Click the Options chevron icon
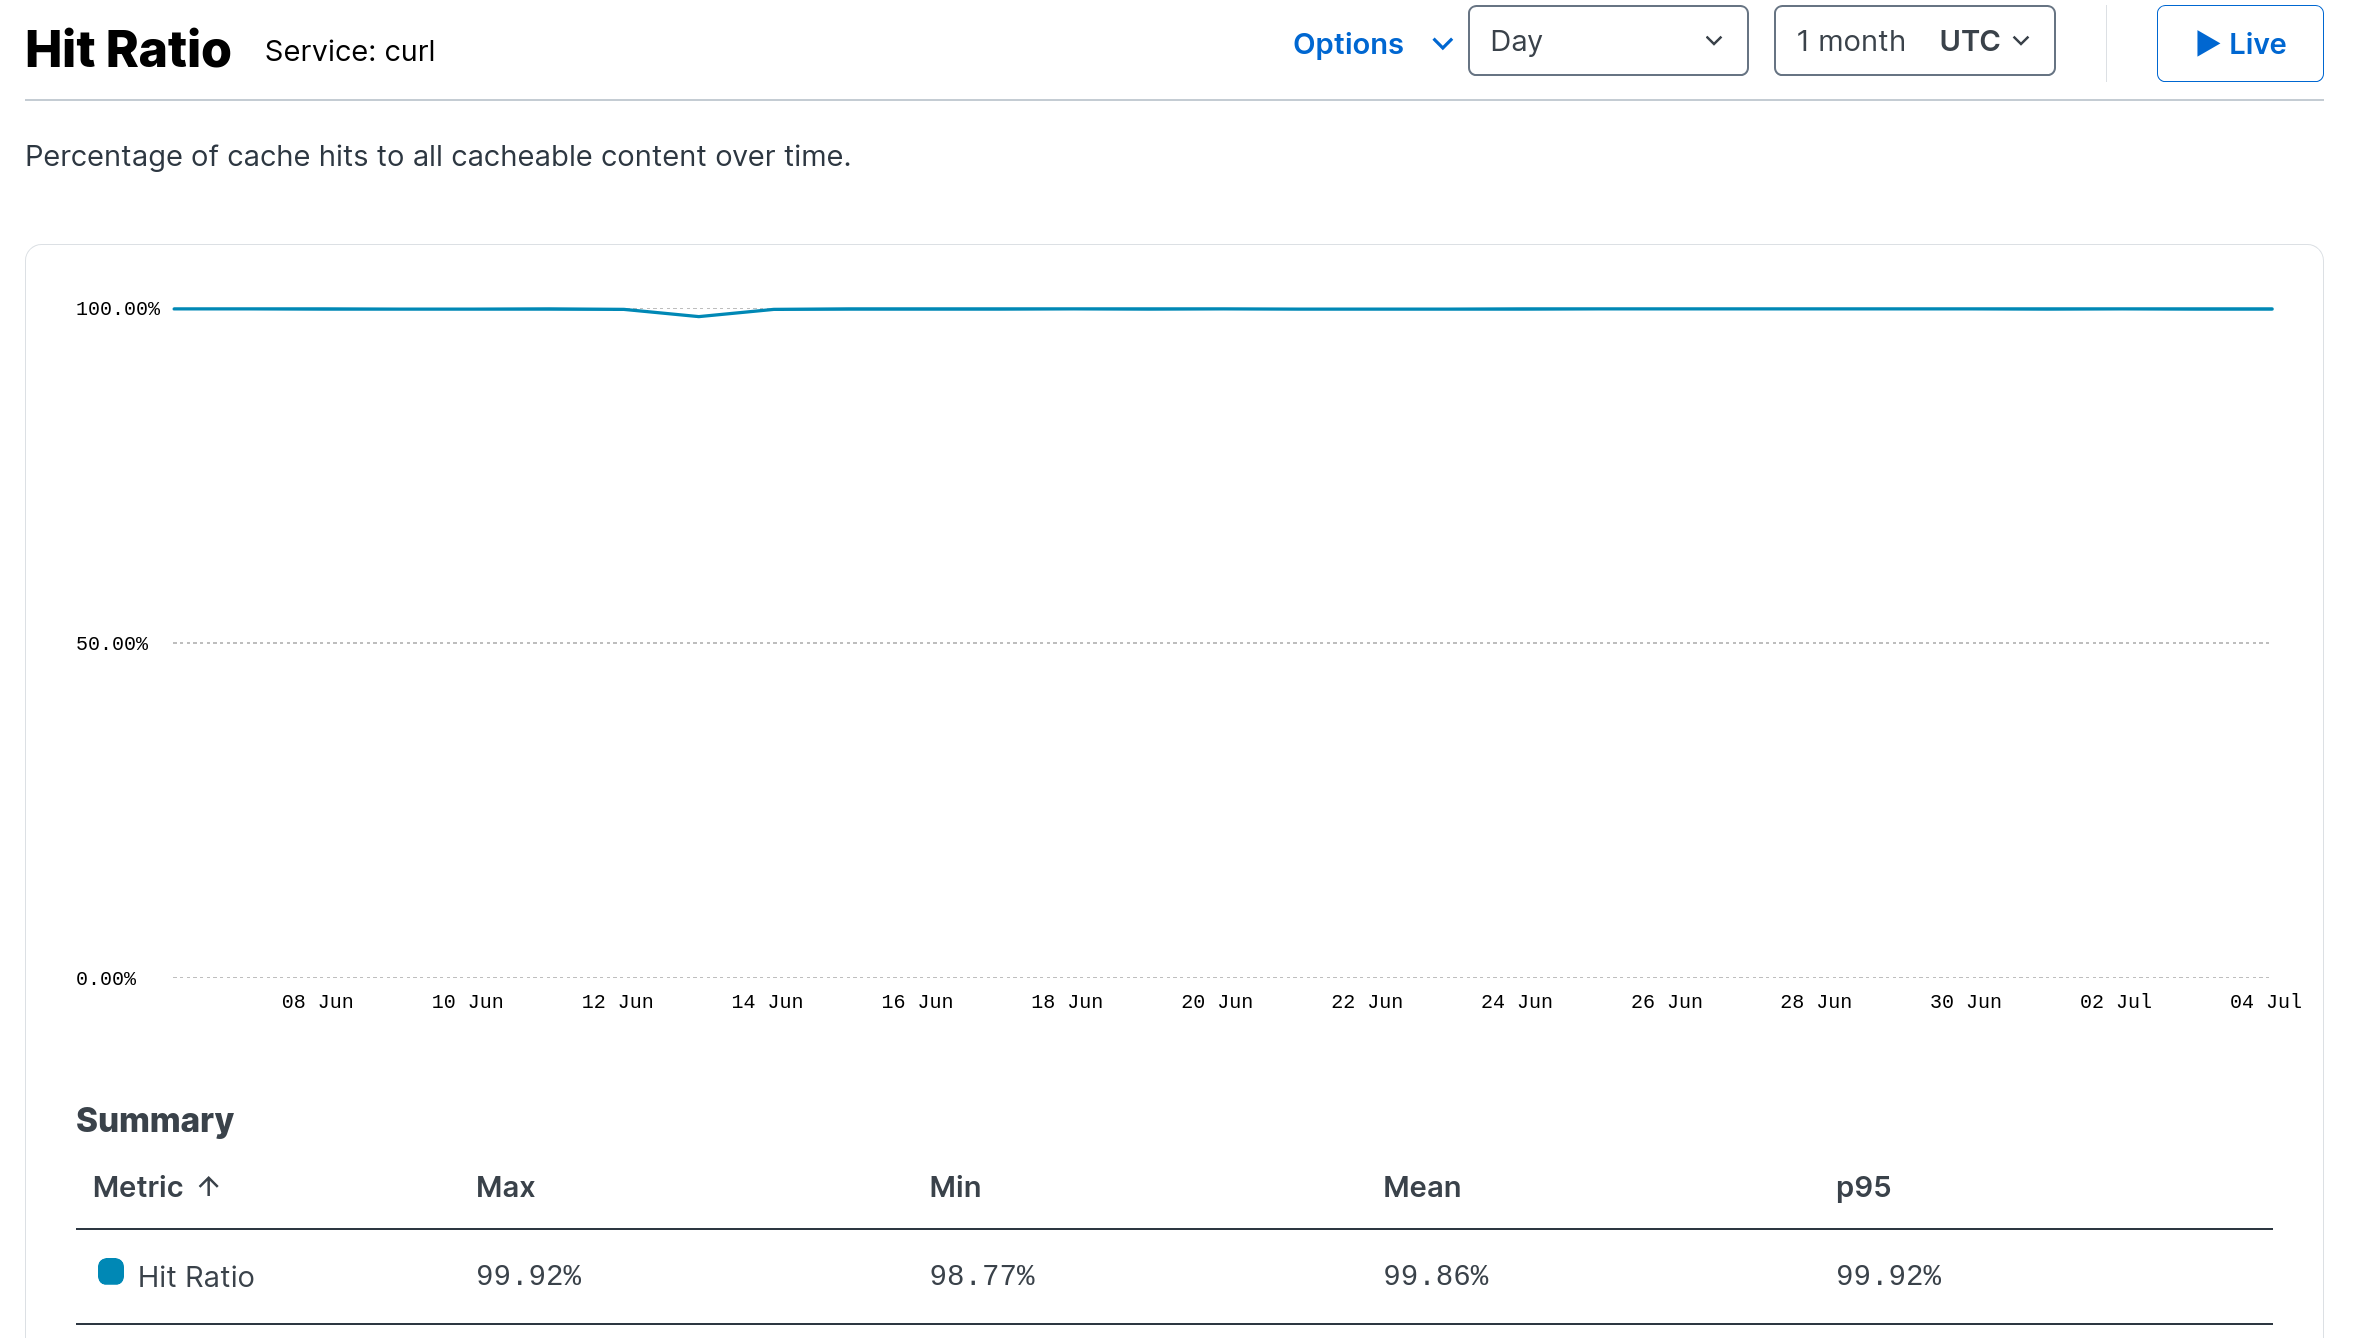This screenshot has width=2355, height=1338. pyautogui.click(x=1442, y=44)
